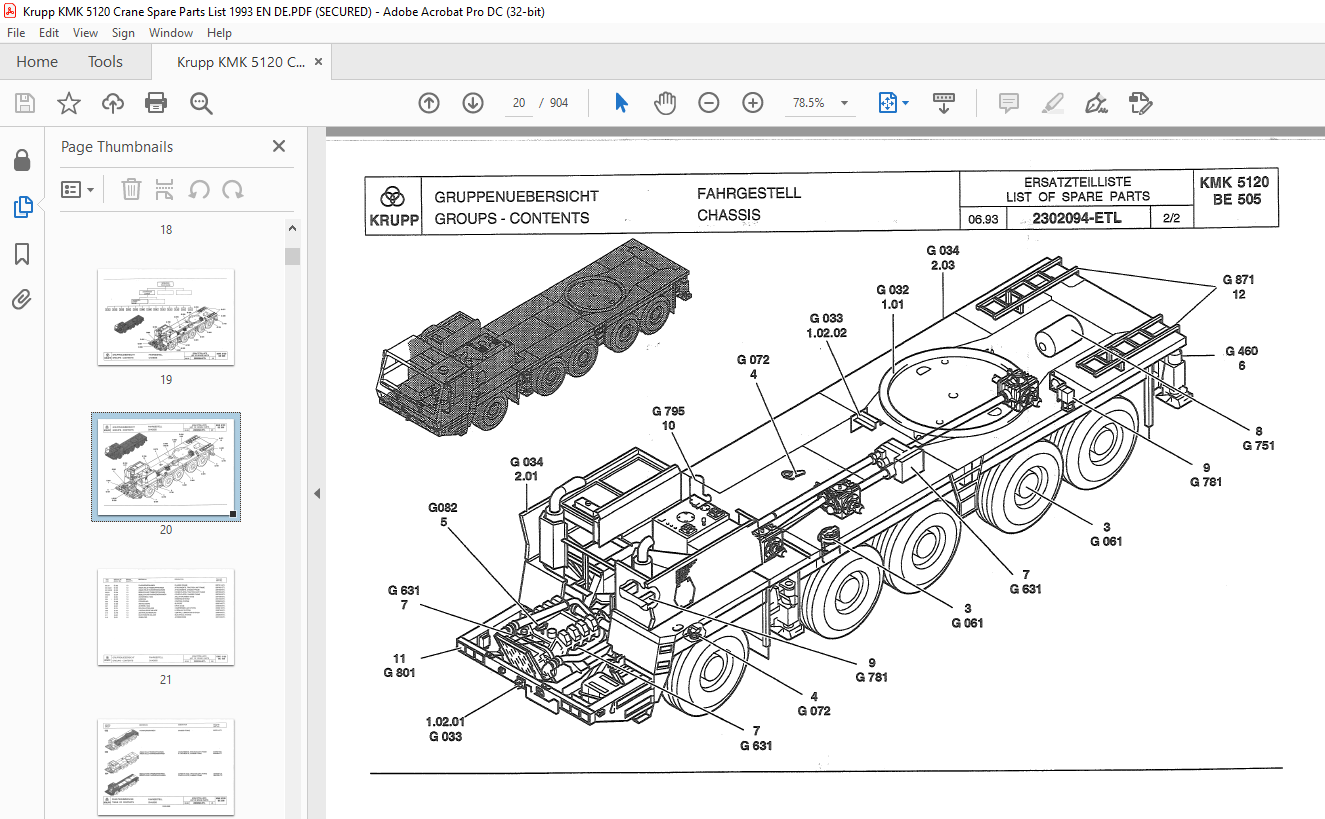
Task: Click the G 801 part label
Action: coord(399,673)
